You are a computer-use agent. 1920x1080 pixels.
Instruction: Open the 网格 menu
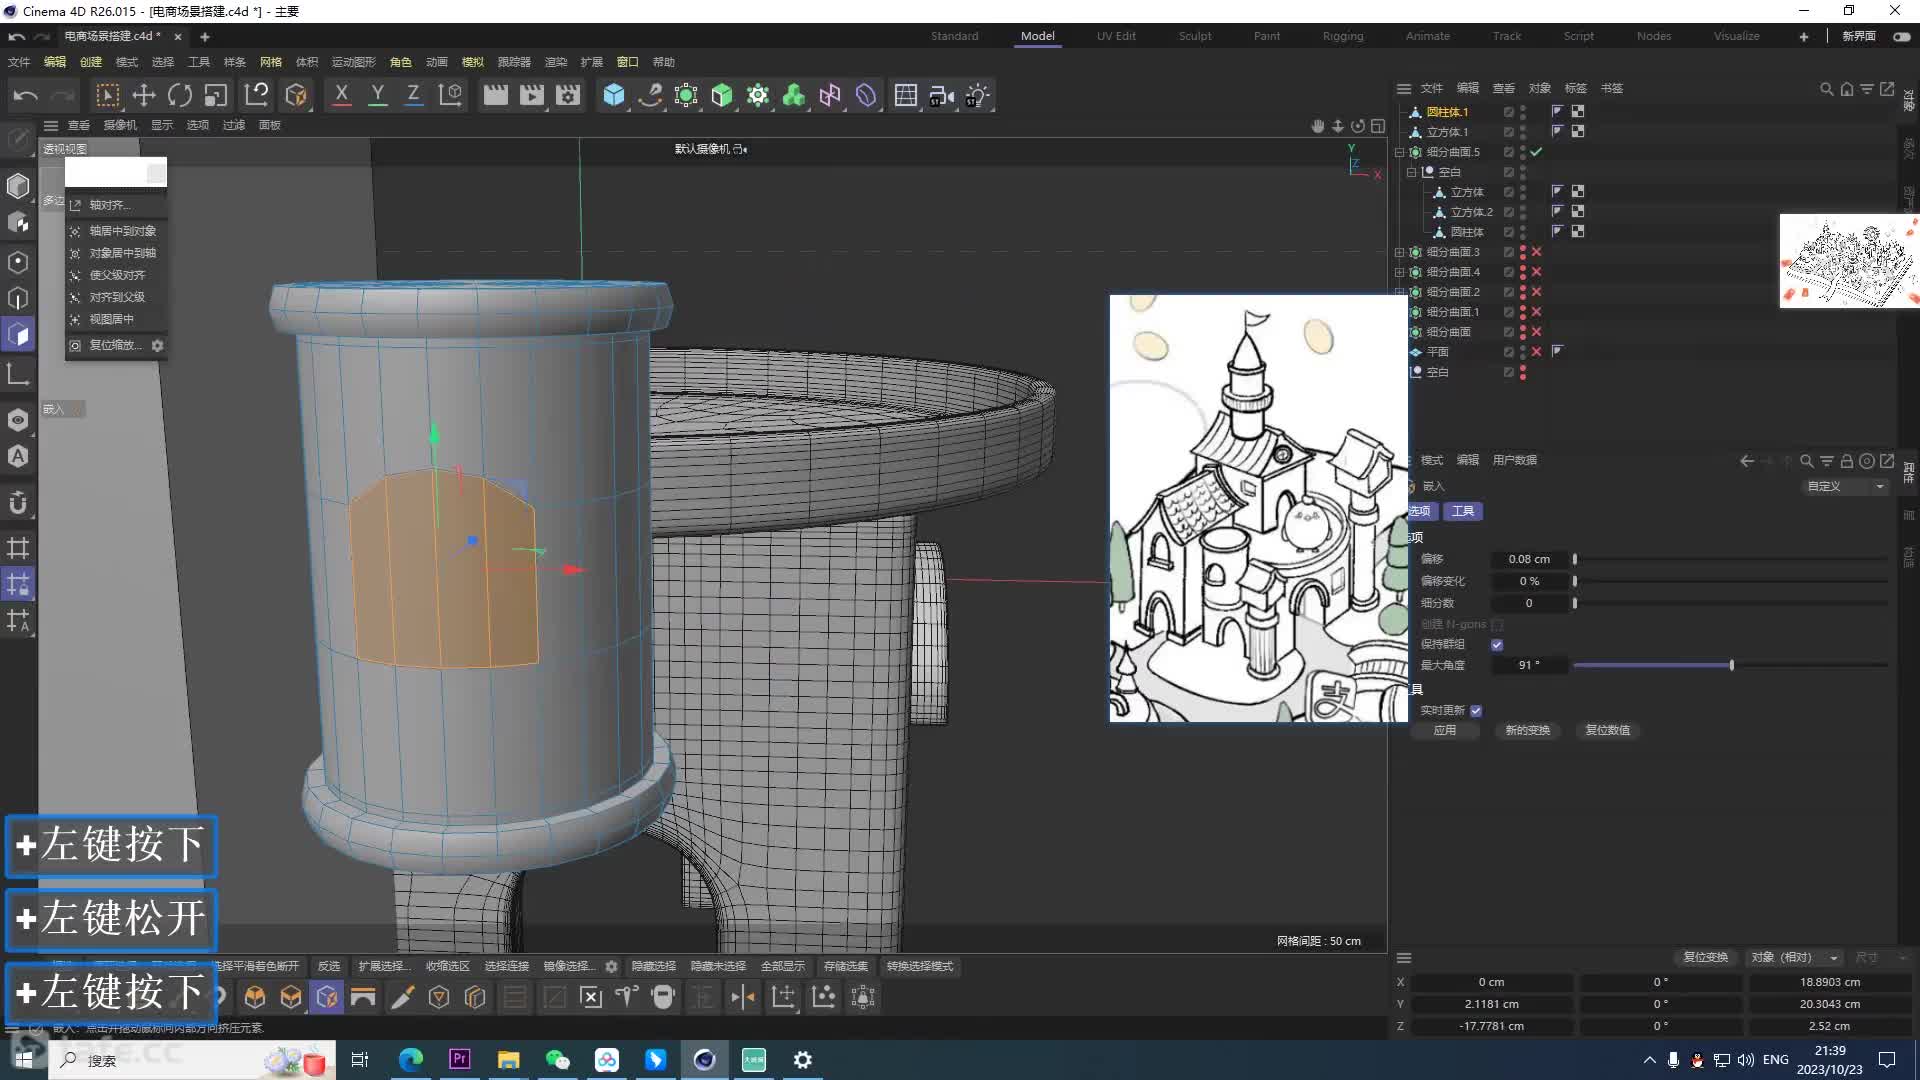pos(271,62)
